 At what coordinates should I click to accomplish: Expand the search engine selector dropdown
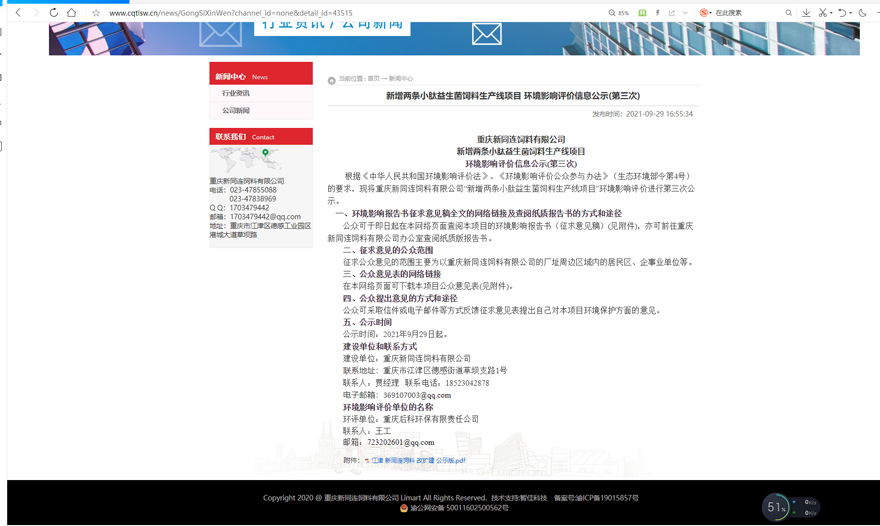[710, 13]
